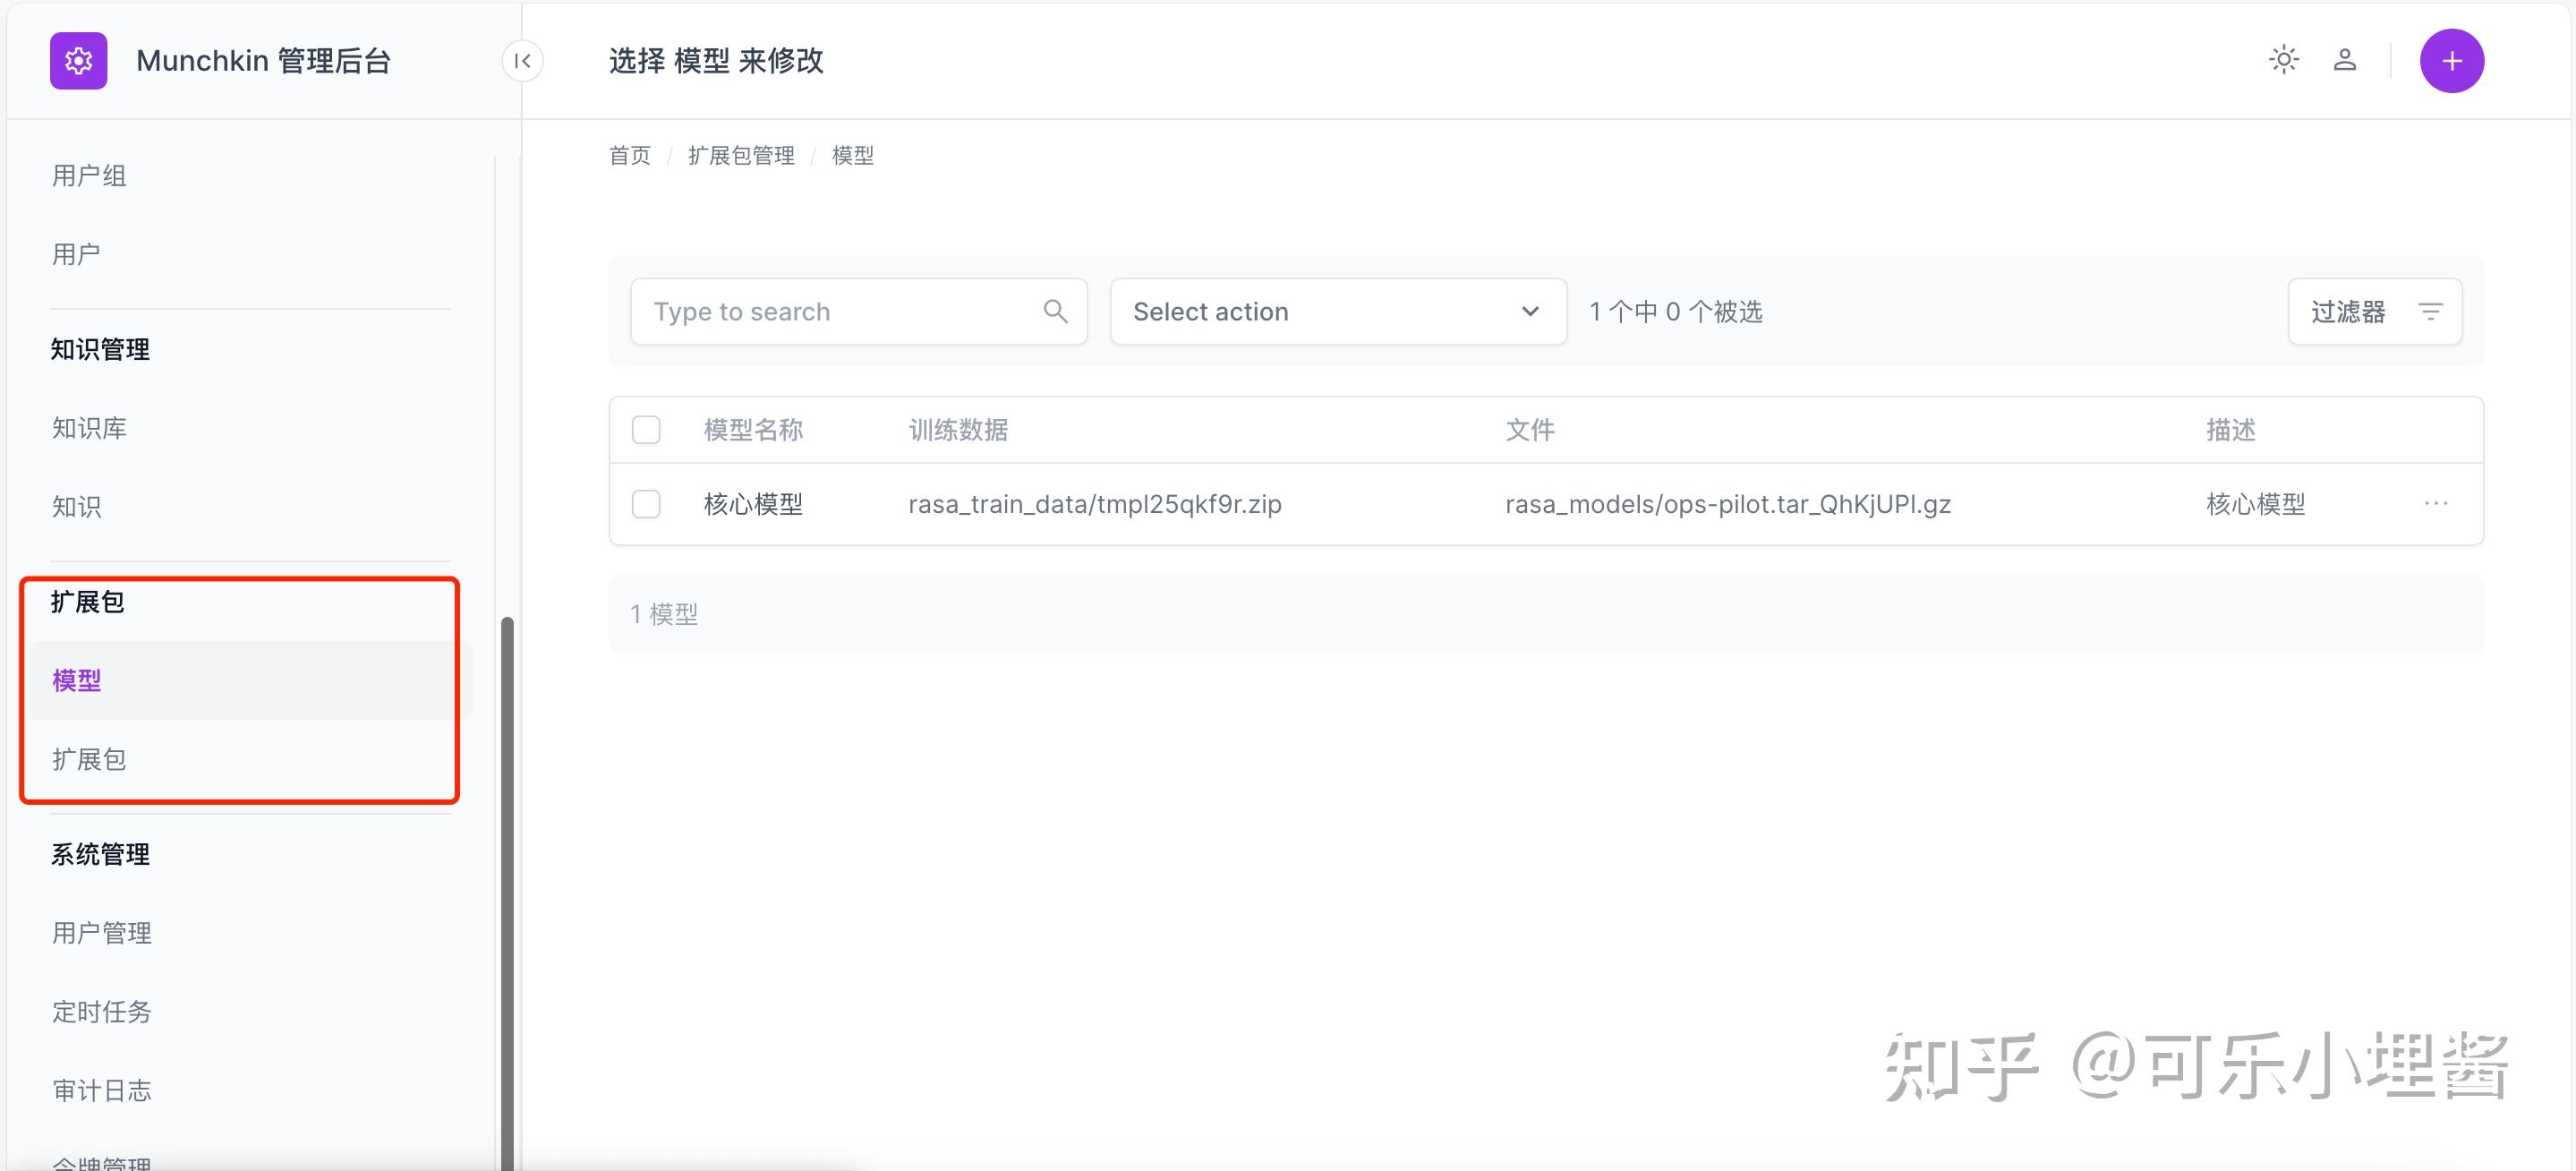Sort by 模型名称 column header

pos(753,430)
